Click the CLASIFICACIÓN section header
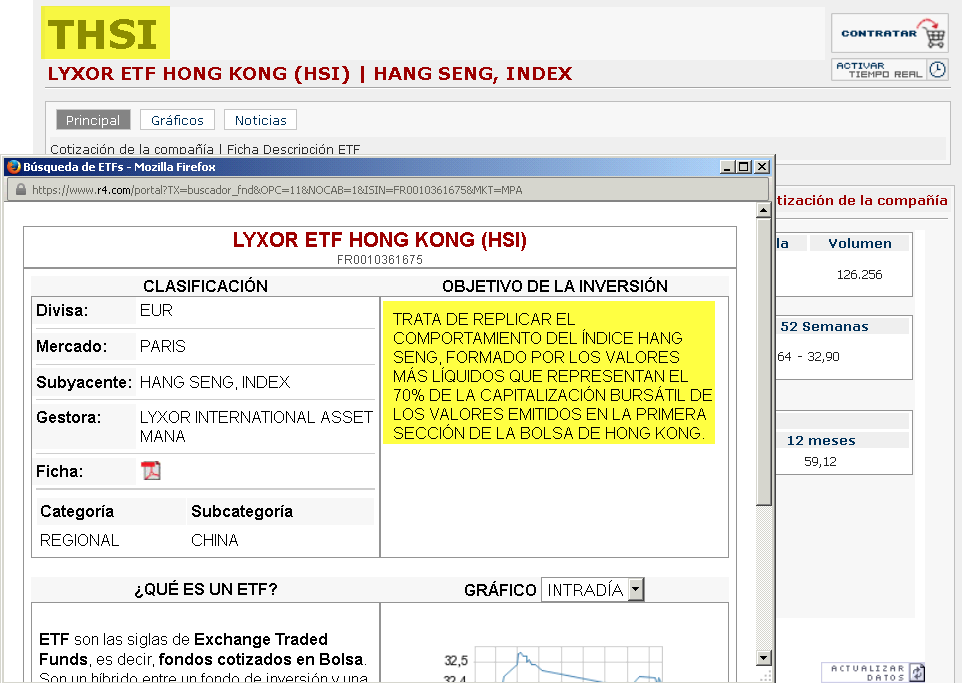The width and height of the screenshot is (962, 683). click(x=206, y=286)
